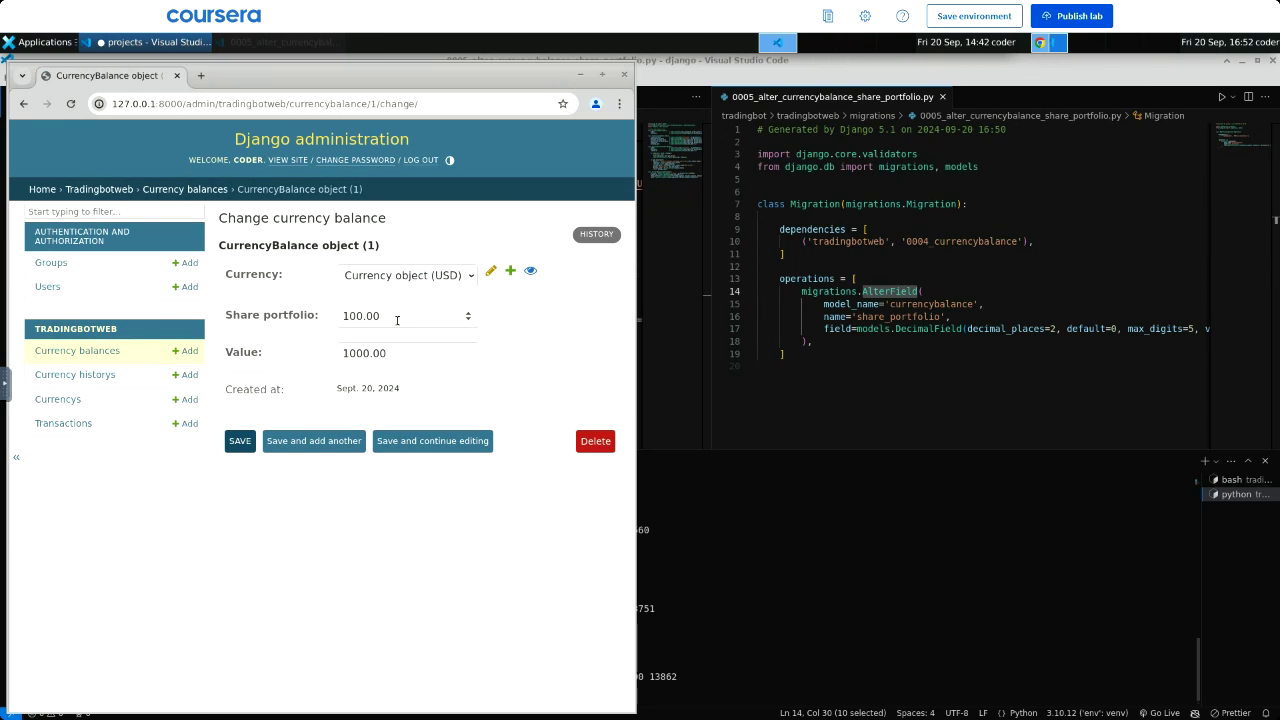Image resolution: width=1280 pixels, height=720 pixels.
Task: Click the Value input field
Action: [406, 353]
